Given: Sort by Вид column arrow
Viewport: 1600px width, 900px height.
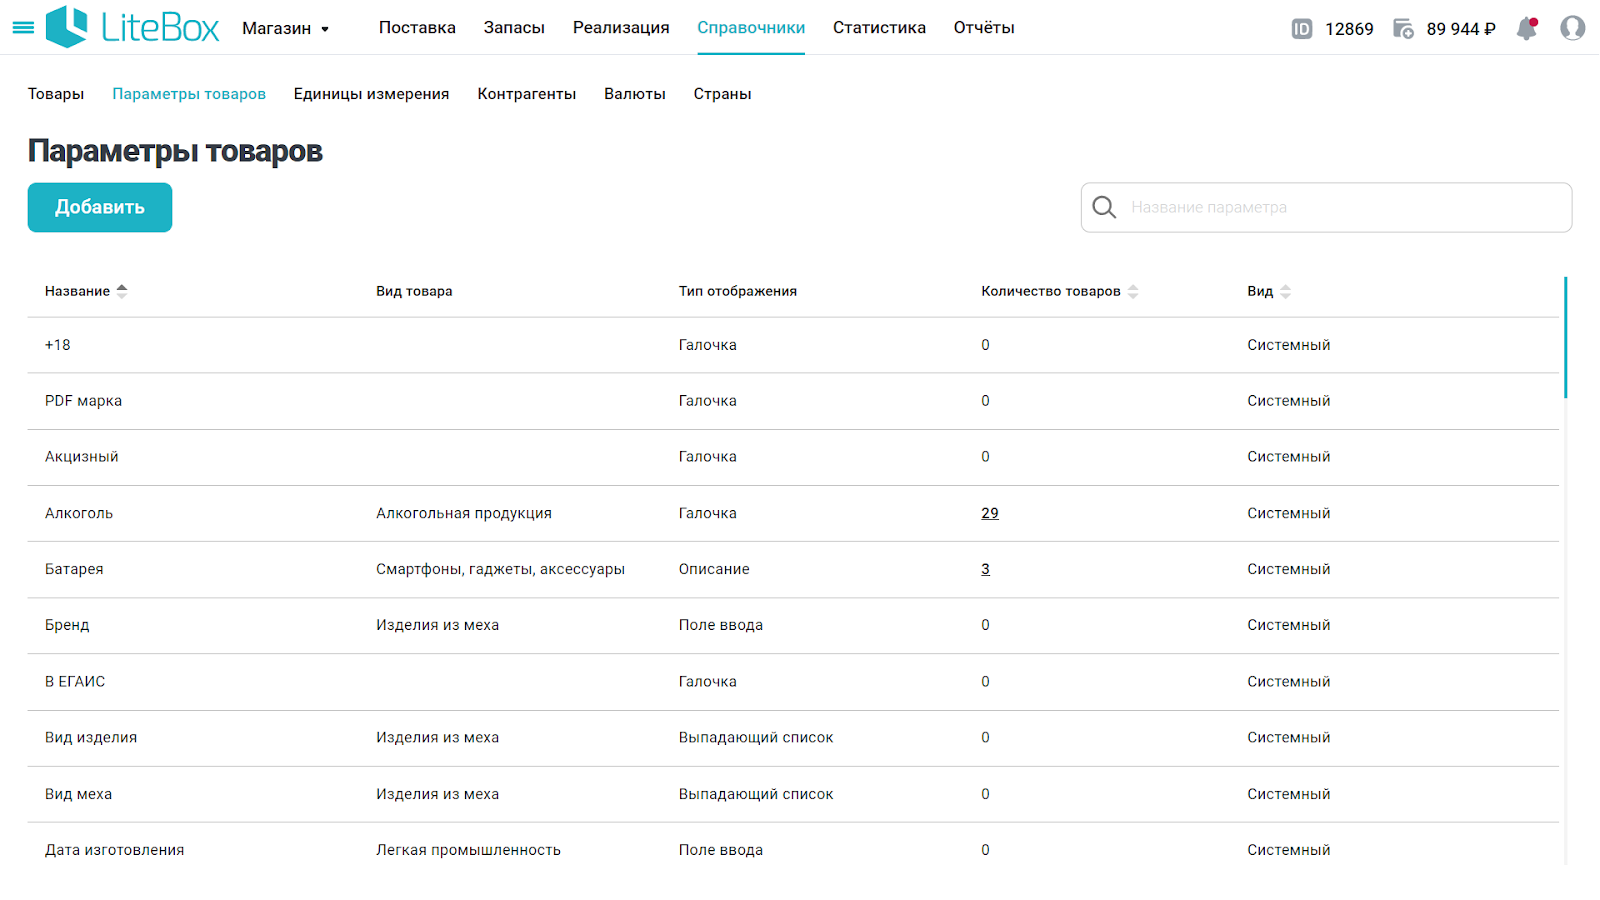Looking at the screenshot, I should pos(1286,292).
